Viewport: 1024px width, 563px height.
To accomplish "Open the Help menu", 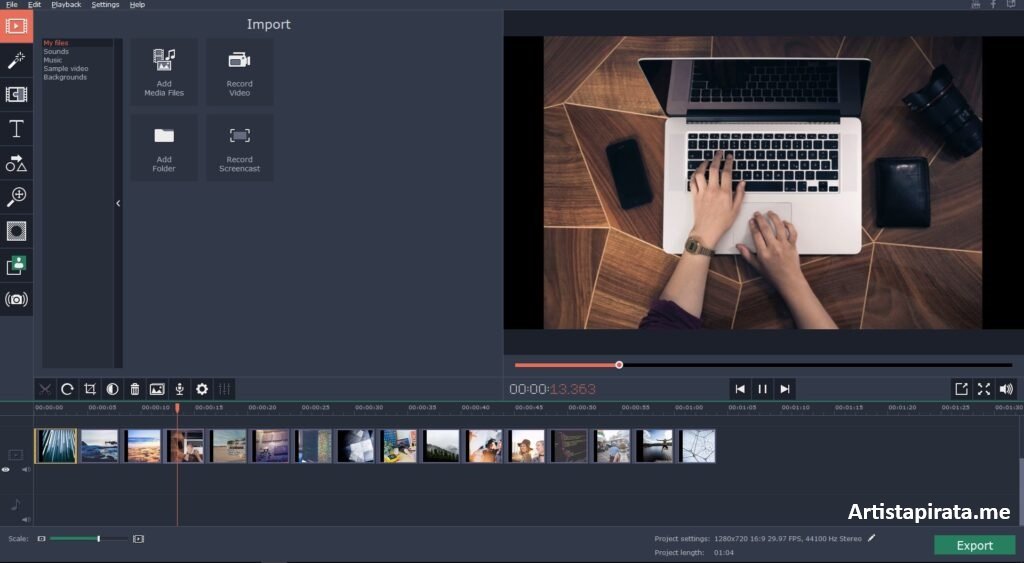I will click(137, 5).
